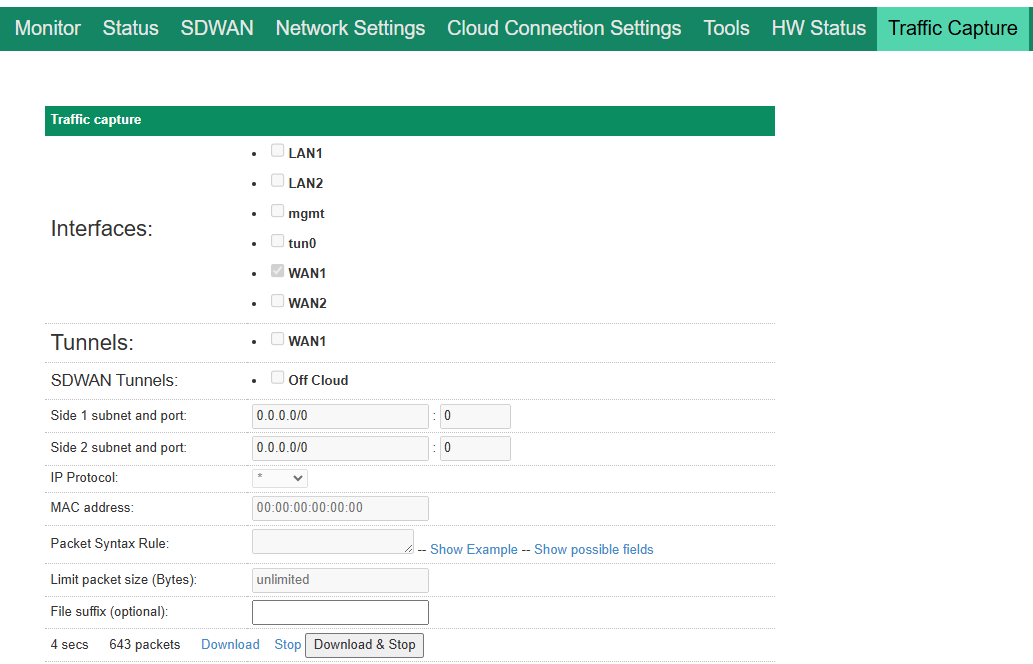Open Cloud Connection Settings tab

pos(564,28)
